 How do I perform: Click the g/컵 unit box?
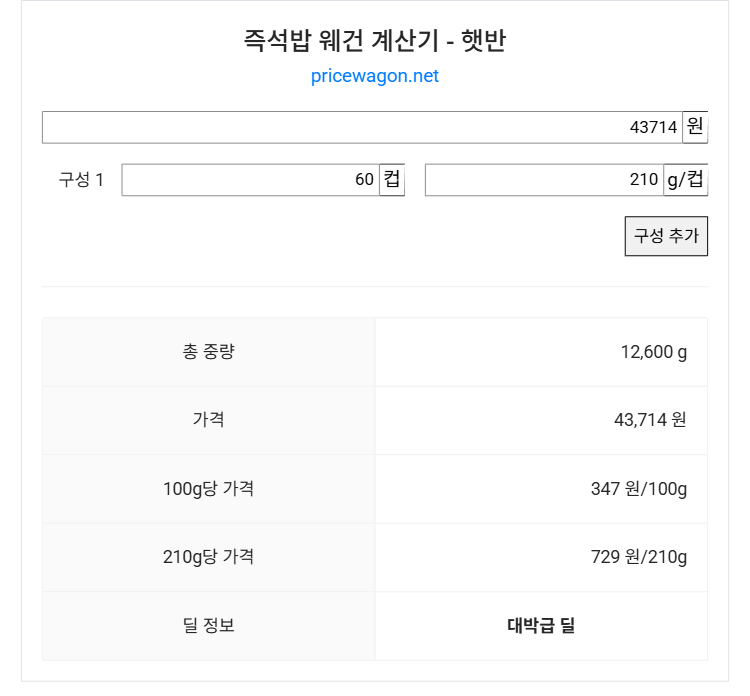685,180
